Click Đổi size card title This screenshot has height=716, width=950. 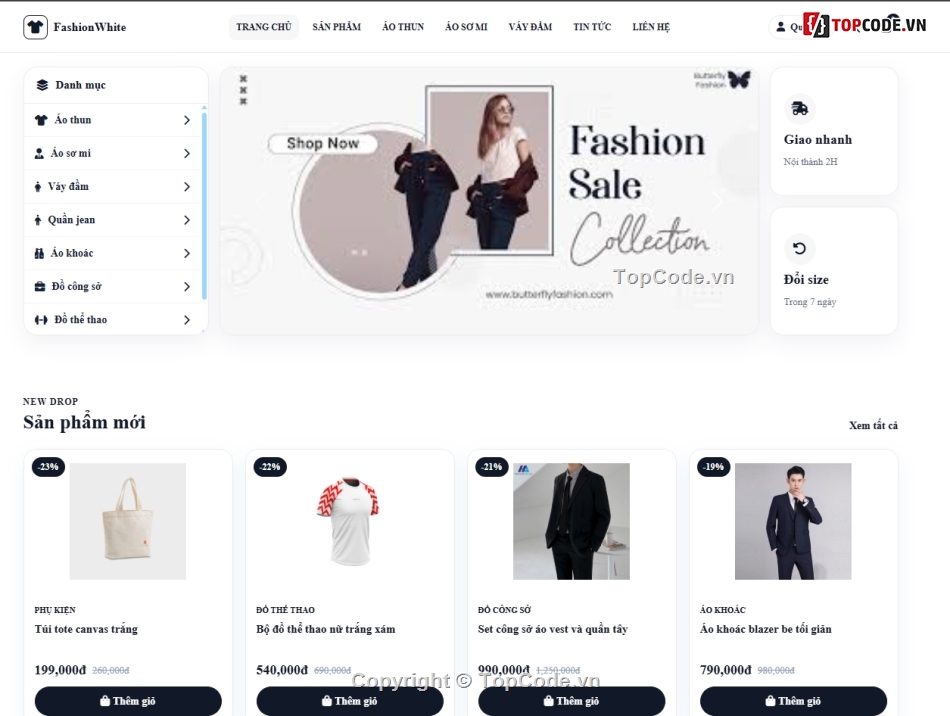[806, 280]
